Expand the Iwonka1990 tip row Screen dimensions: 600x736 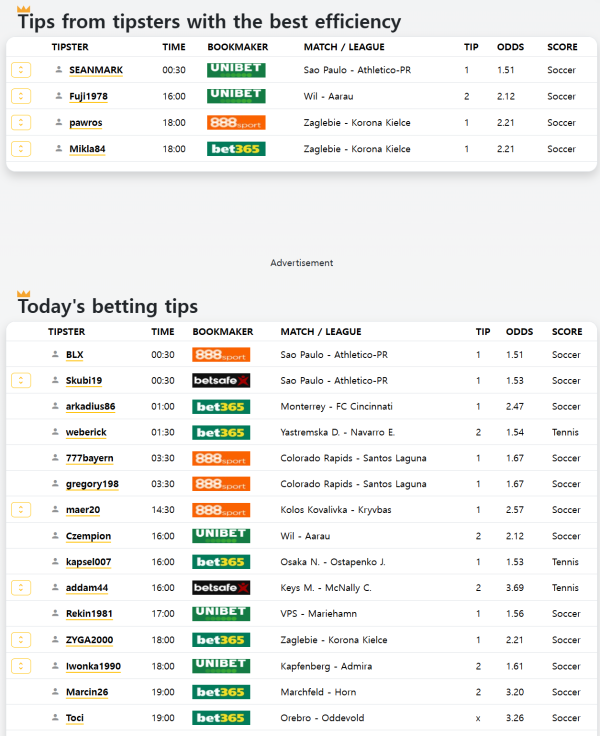pyautogui.click(x=21, y=666)
